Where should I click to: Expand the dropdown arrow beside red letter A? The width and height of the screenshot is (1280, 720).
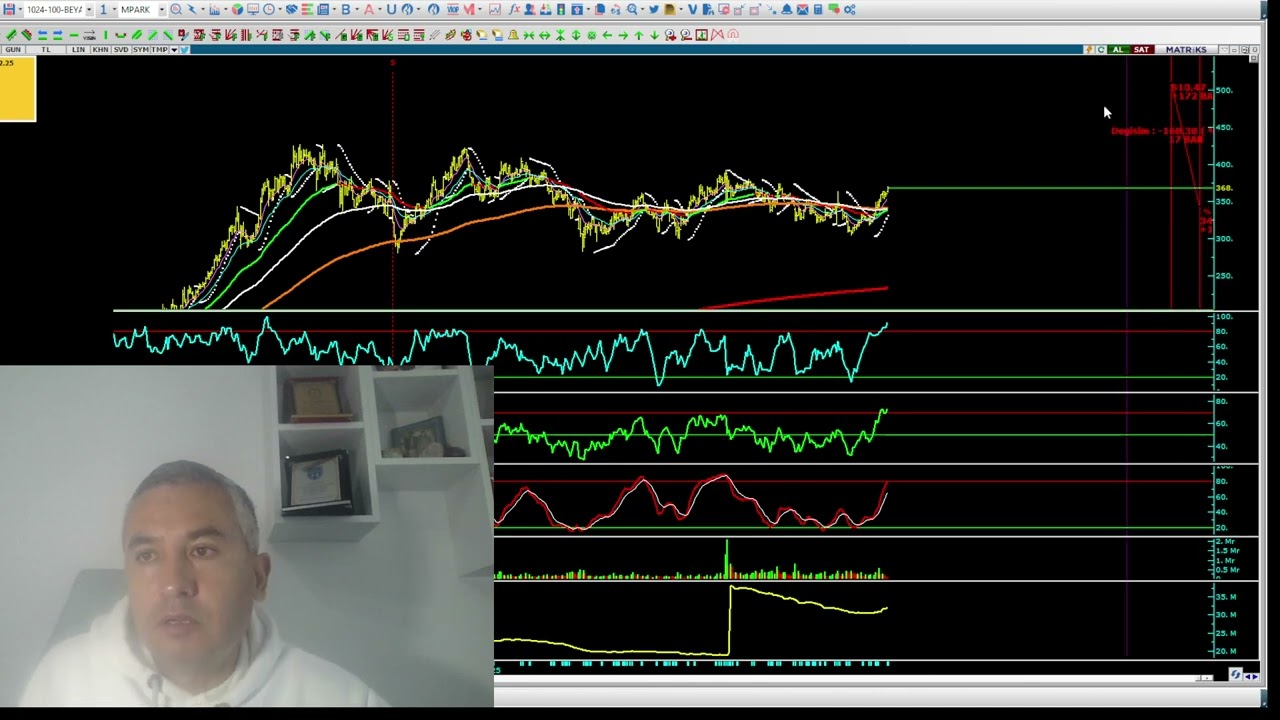(x=380, y=10)
